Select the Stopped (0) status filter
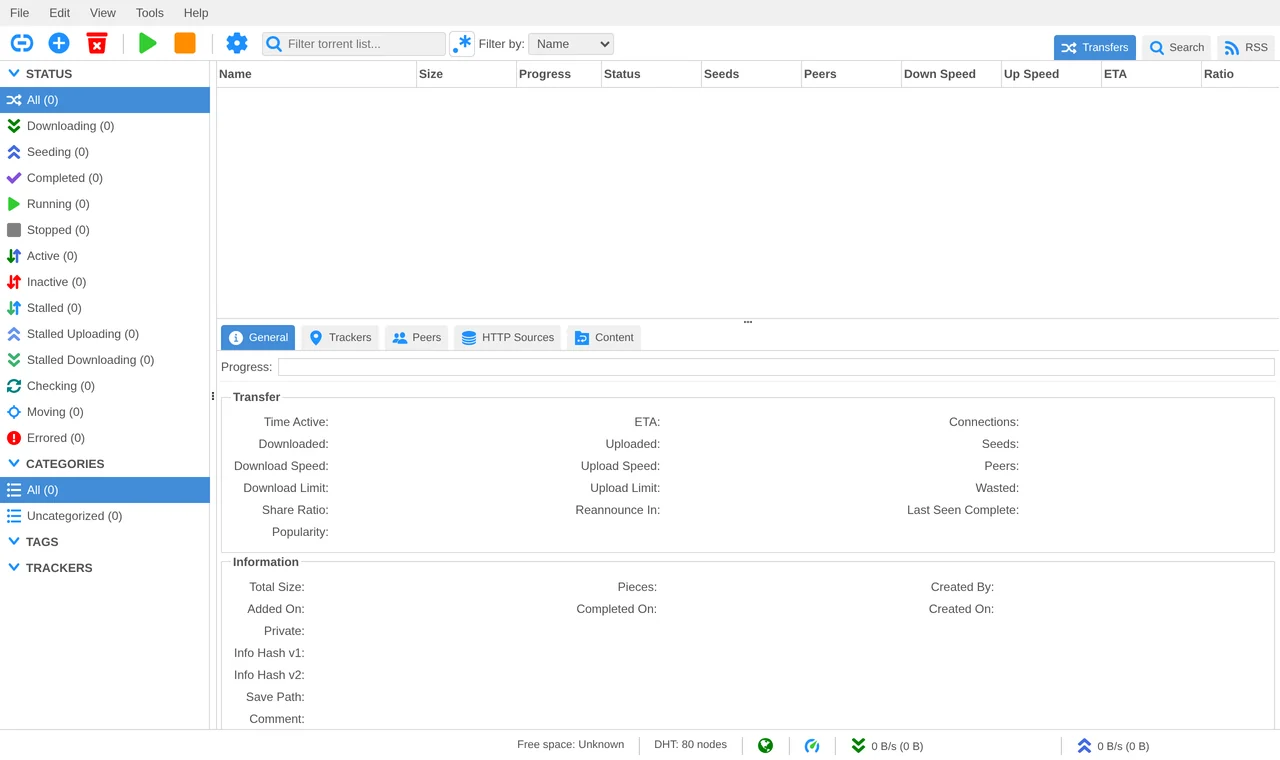Viewport: 1280px width, 760px height. [x=105, y=230]
